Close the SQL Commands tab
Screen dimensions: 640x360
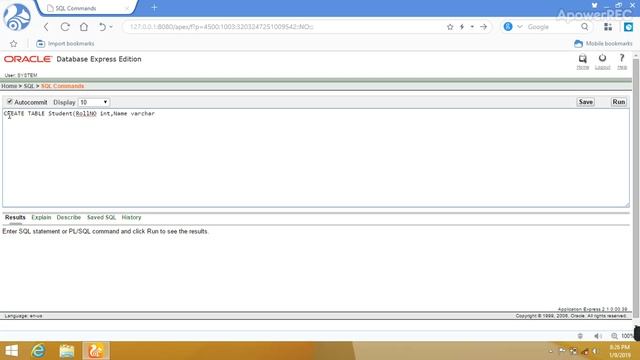pyautogui.click(x=127, y=8)
